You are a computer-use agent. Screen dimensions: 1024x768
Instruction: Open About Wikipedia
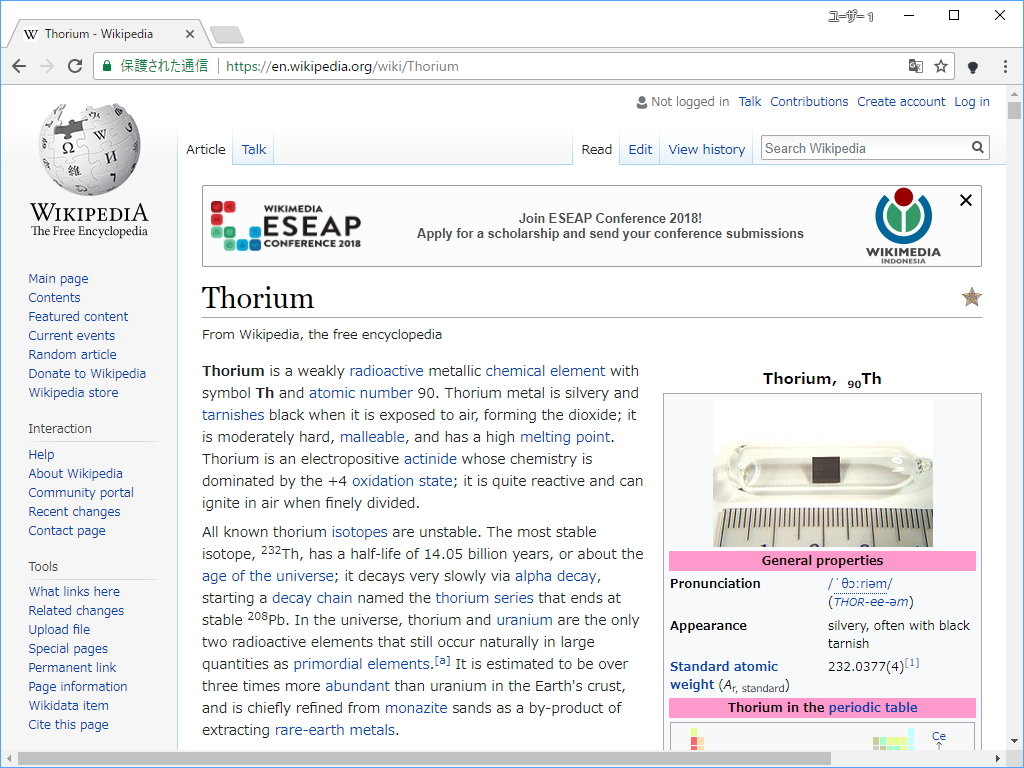(75, 473)
